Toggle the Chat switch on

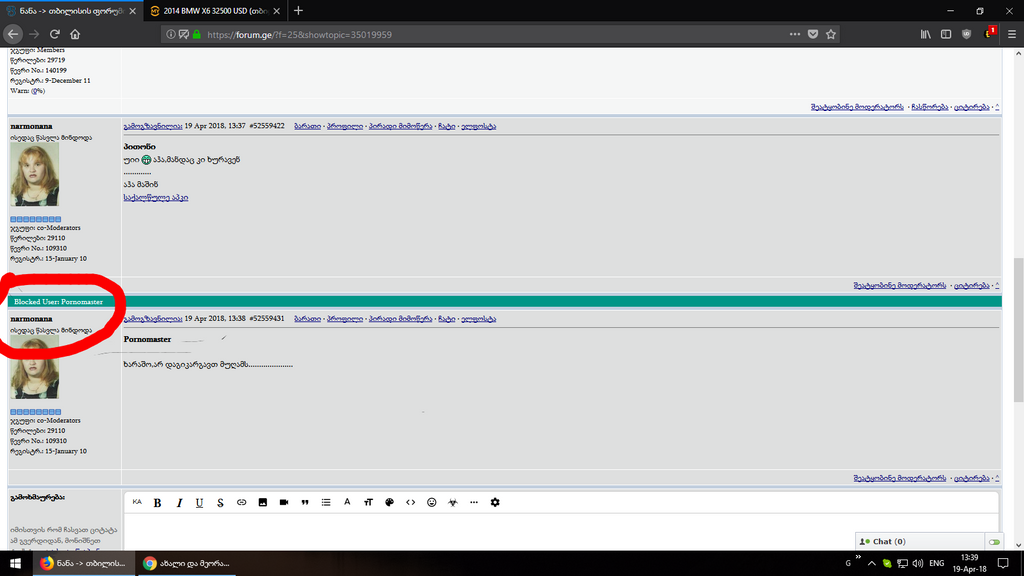point(994,541)
